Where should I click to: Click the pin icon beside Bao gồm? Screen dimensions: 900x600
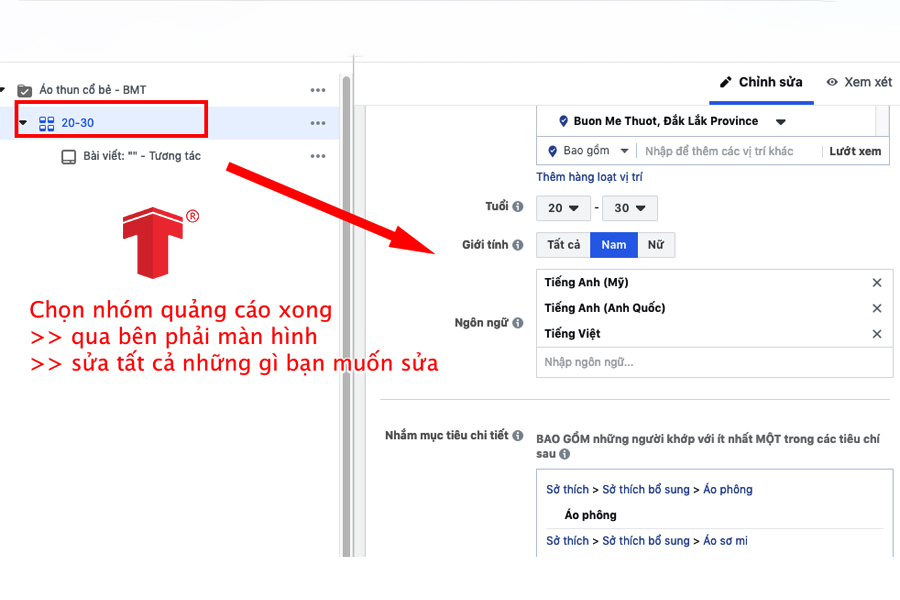click(552, 151)
